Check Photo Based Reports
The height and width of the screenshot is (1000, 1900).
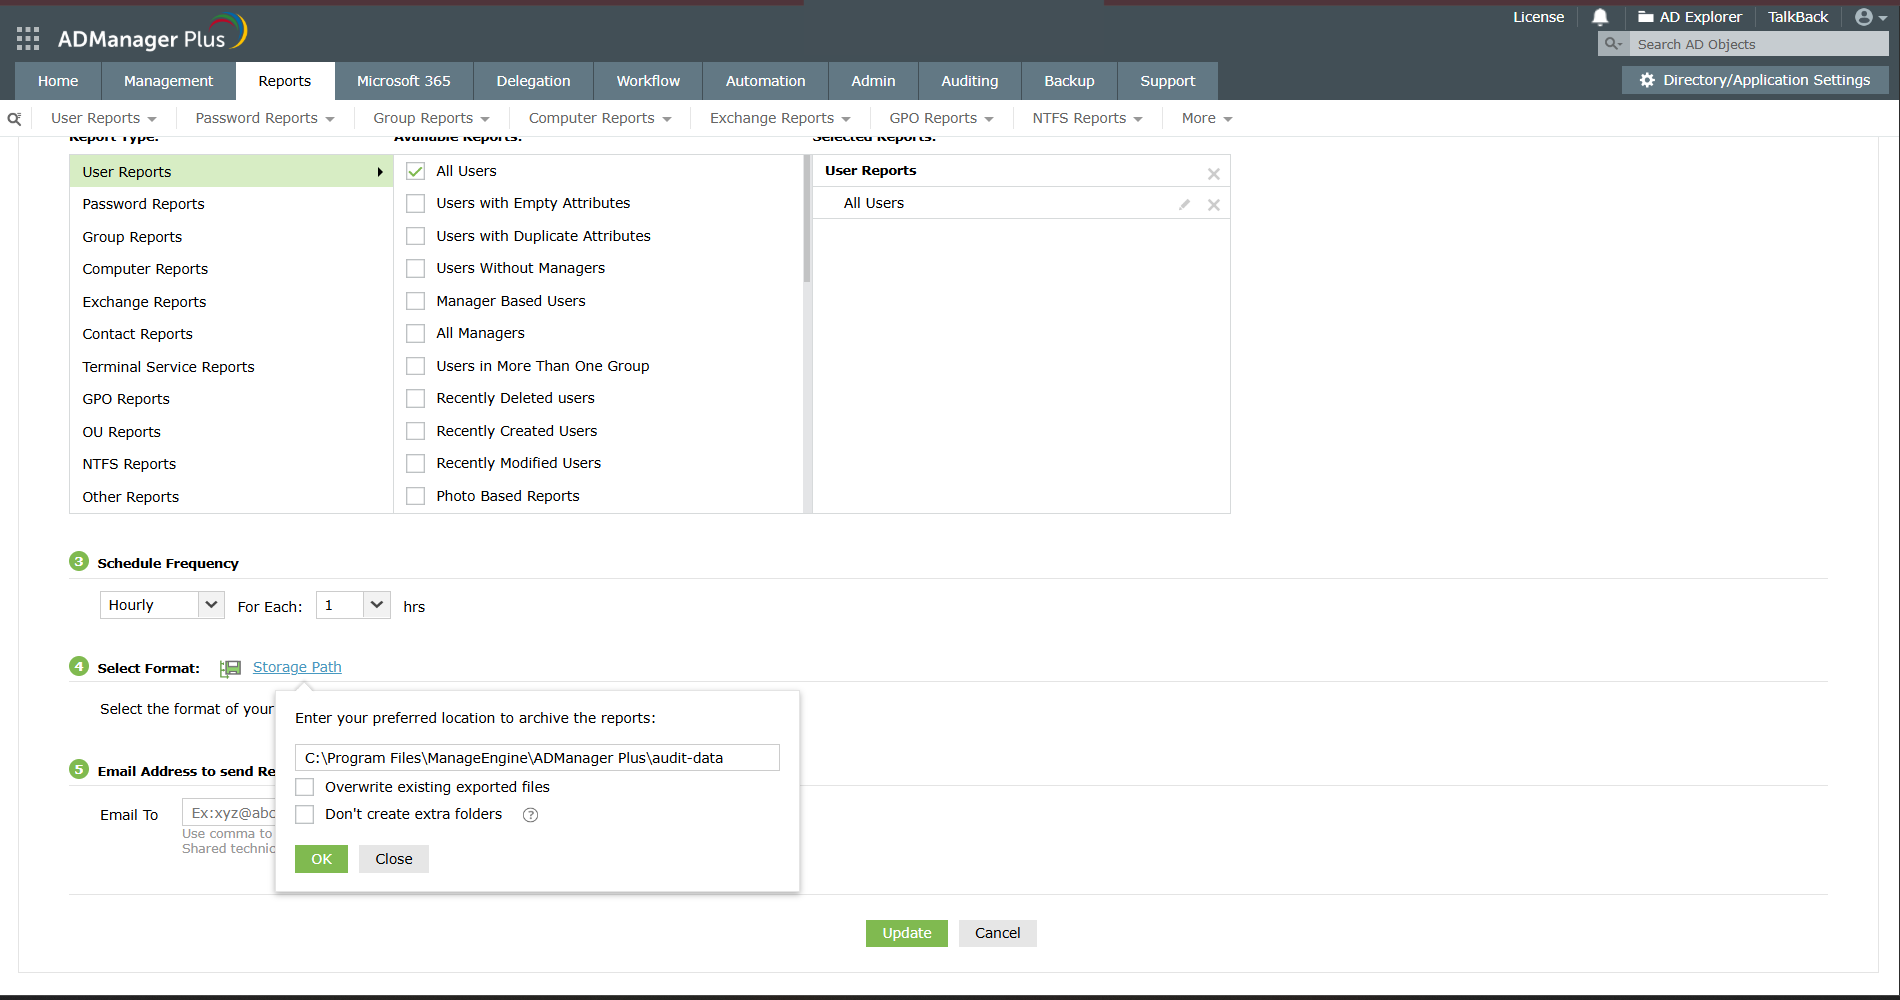[x=416, y=496]
